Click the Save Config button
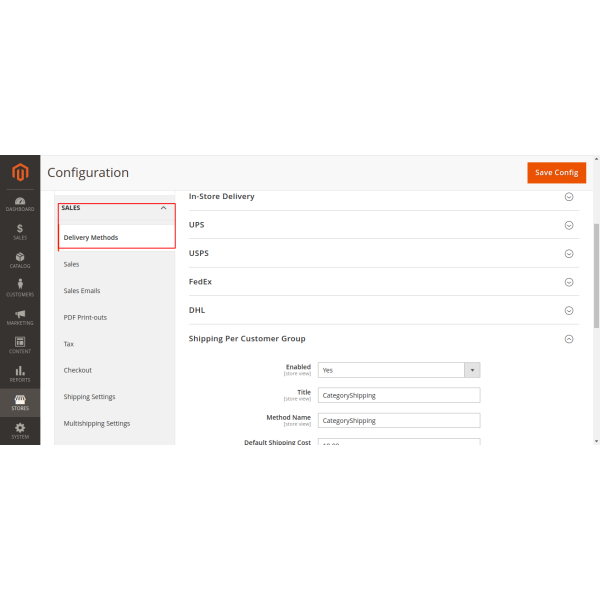This screenshot has width=600, height=600. coord(556,173)
